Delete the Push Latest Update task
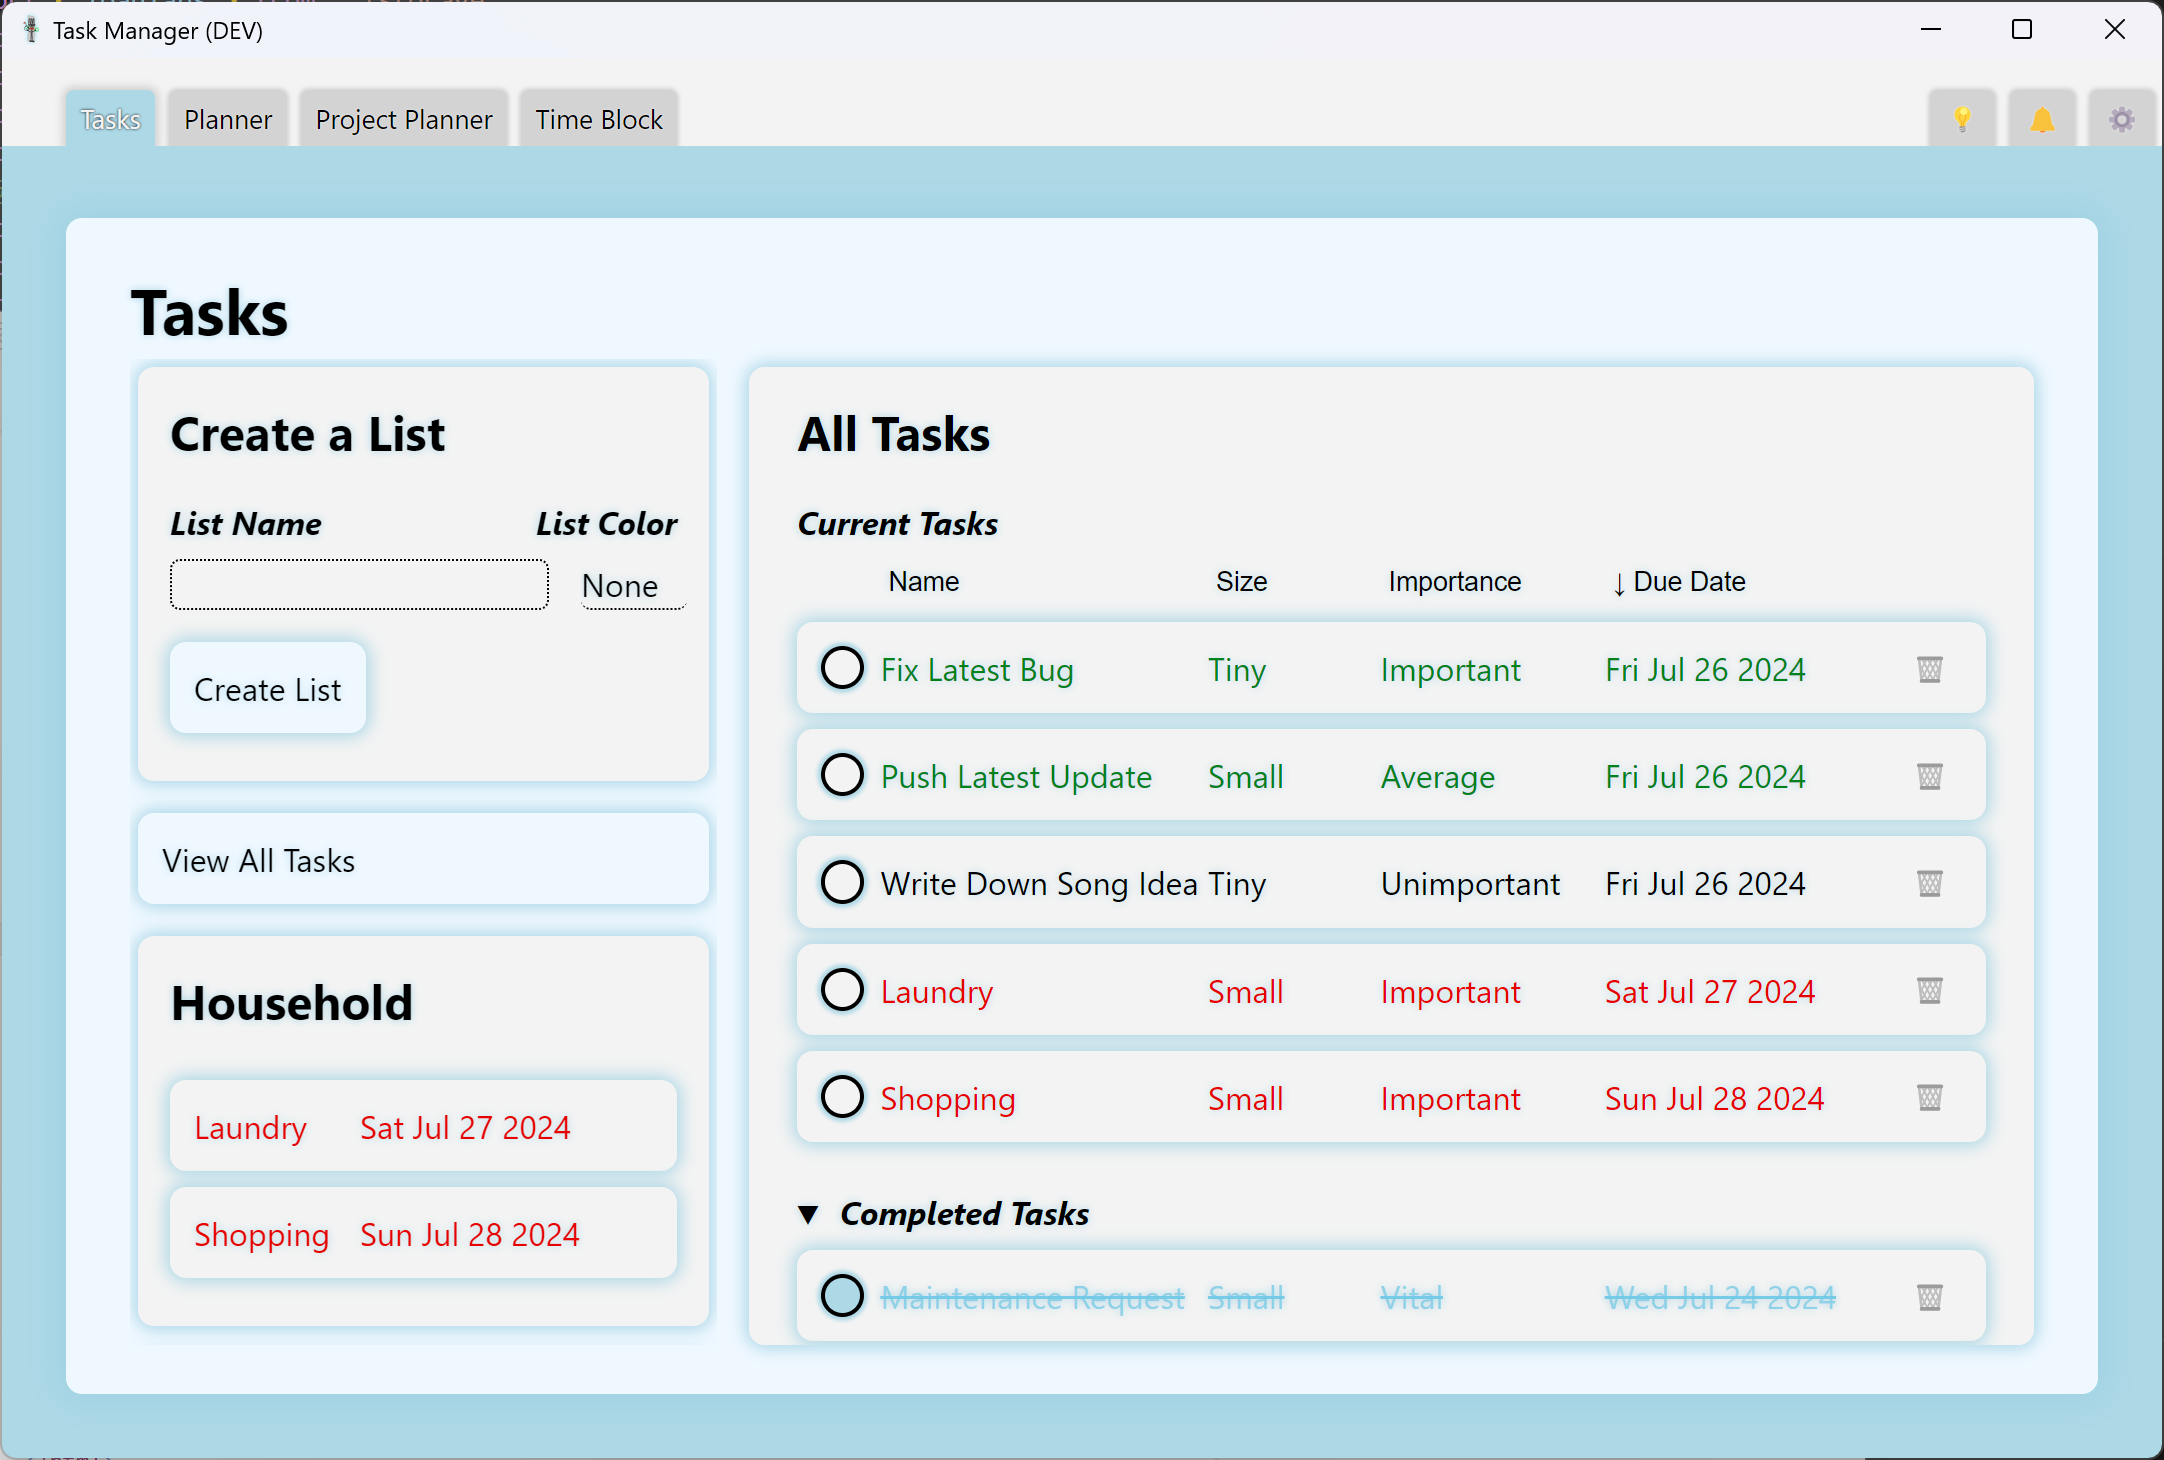Image resolution: width=2164 pixels, height=1460 pixels. coord(1930,776)
